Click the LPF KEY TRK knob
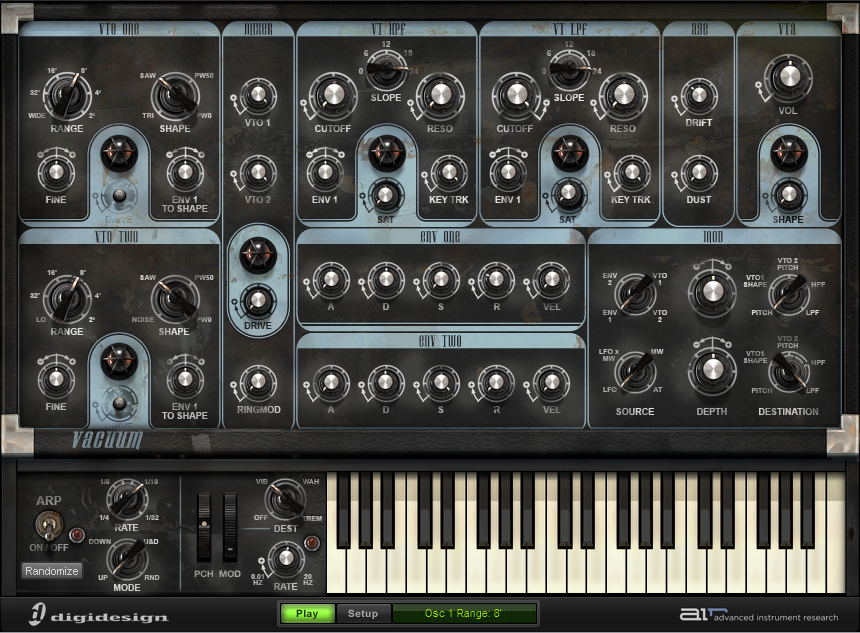Screen dimensions: 860x633 pyautogui.click(x=631, y=172)
